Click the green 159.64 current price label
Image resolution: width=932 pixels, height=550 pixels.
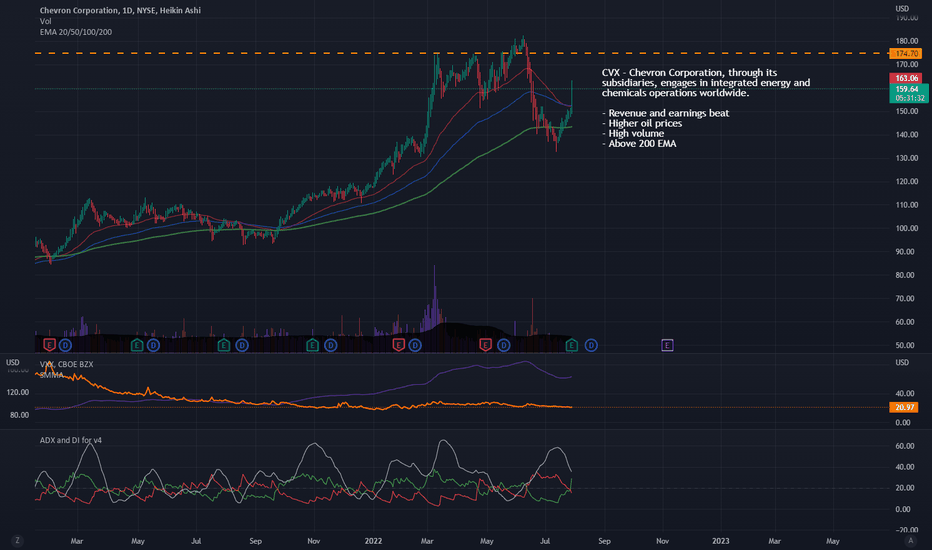[x=908, y=89]
